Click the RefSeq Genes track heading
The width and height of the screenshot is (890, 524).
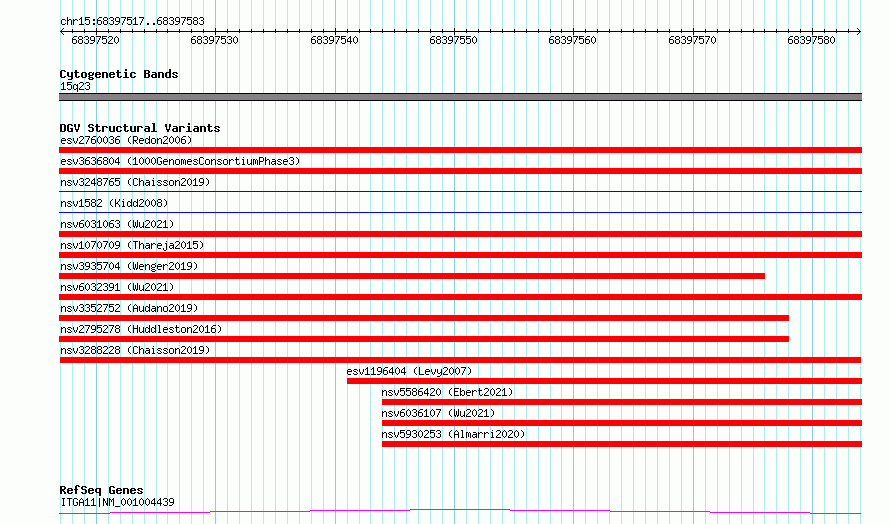pyautogui.click(x=101, y=490)
